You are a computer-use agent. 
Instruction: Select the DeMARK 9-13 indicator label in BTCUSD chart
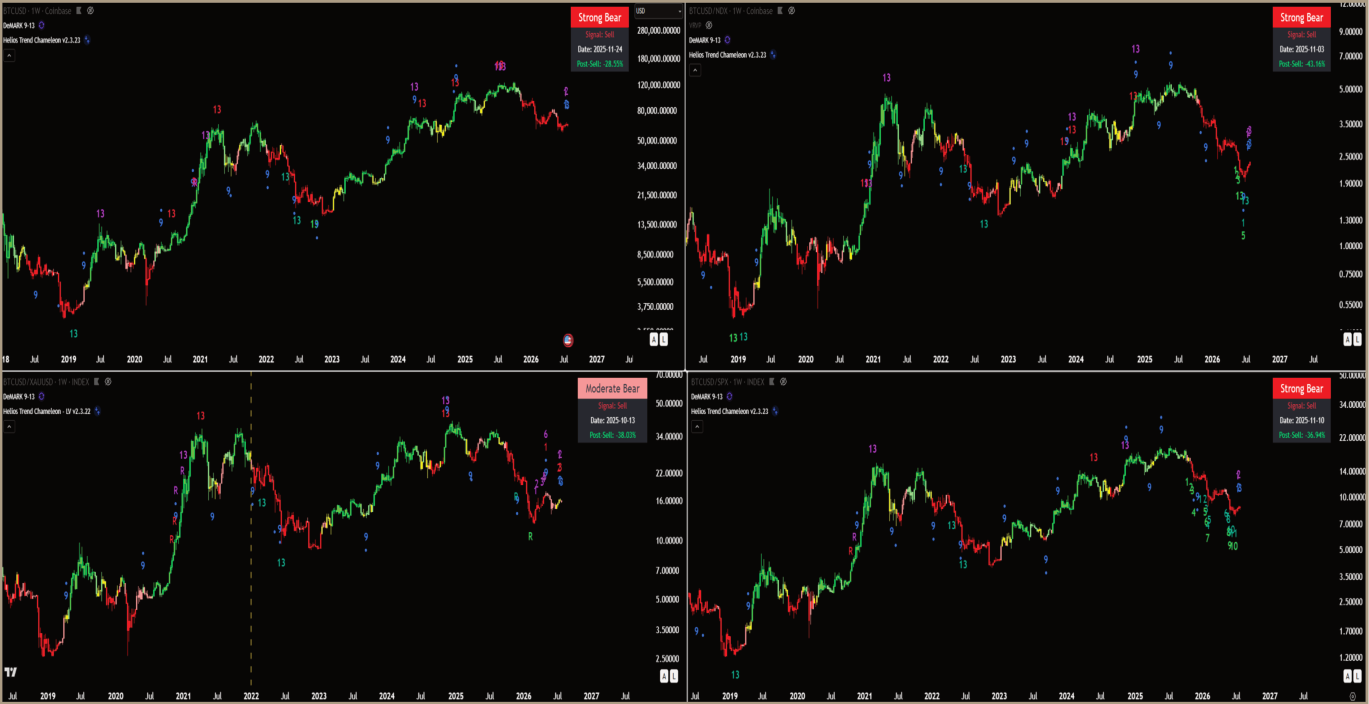coord(19,25)
